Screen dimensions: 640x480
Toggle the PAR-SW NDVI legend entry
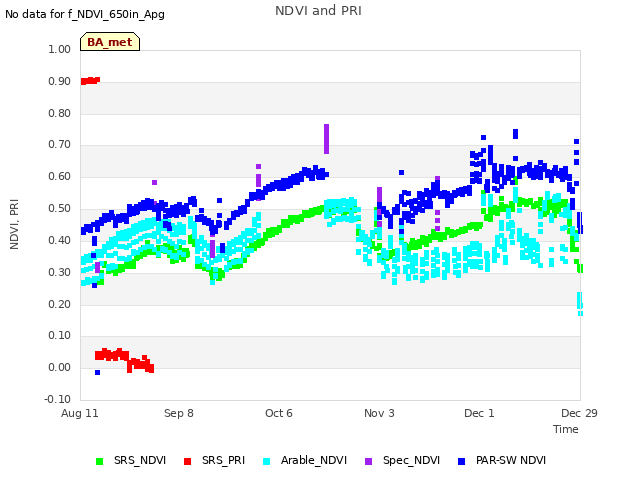pos(502,460)
